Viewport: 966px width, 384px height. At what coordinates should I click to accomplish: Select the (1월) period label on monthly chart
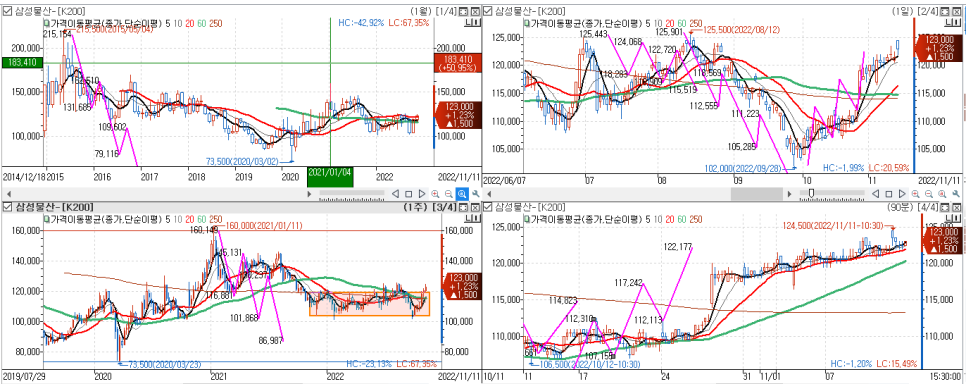(420, 11)
